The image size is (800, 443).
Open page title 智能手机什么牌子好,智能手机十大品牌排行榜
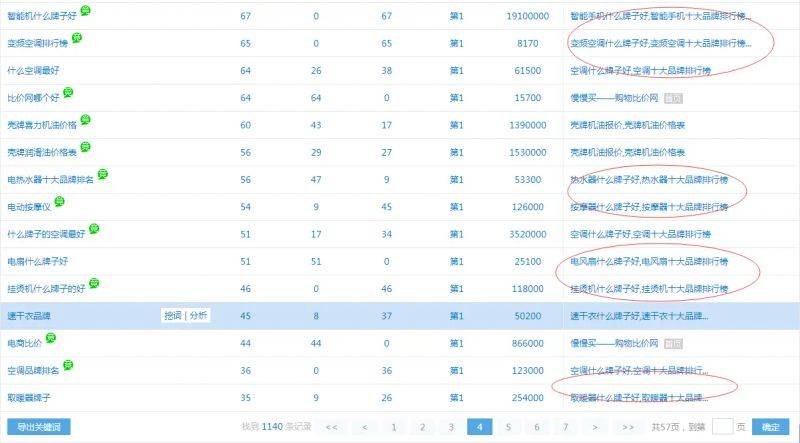click(661, 16)
